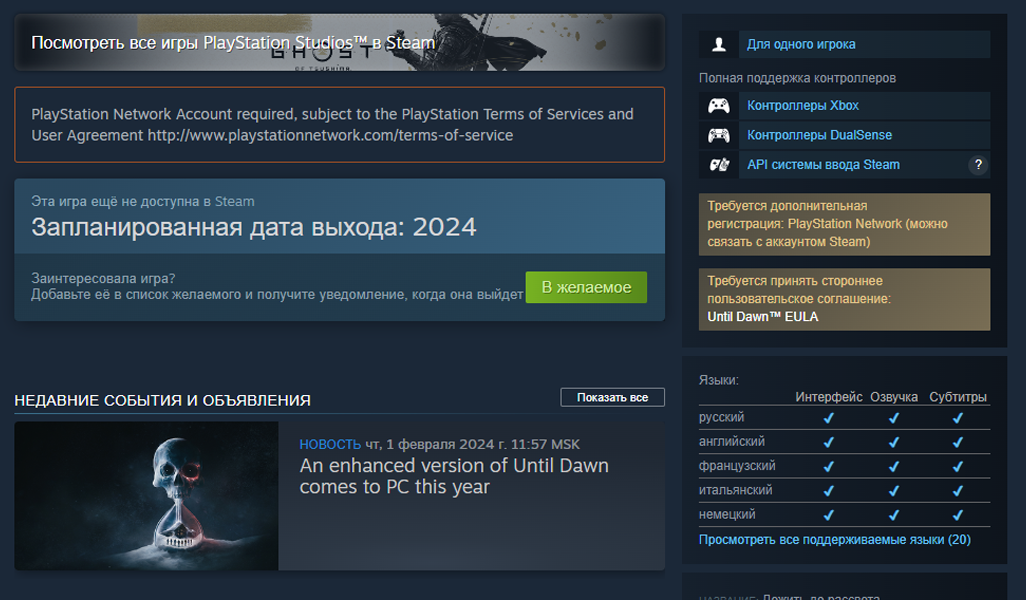Image resolution: width=1026 pixels, height=600 pixels.
Task: Click the Xbox controller icon
Action: pos(718,106)
